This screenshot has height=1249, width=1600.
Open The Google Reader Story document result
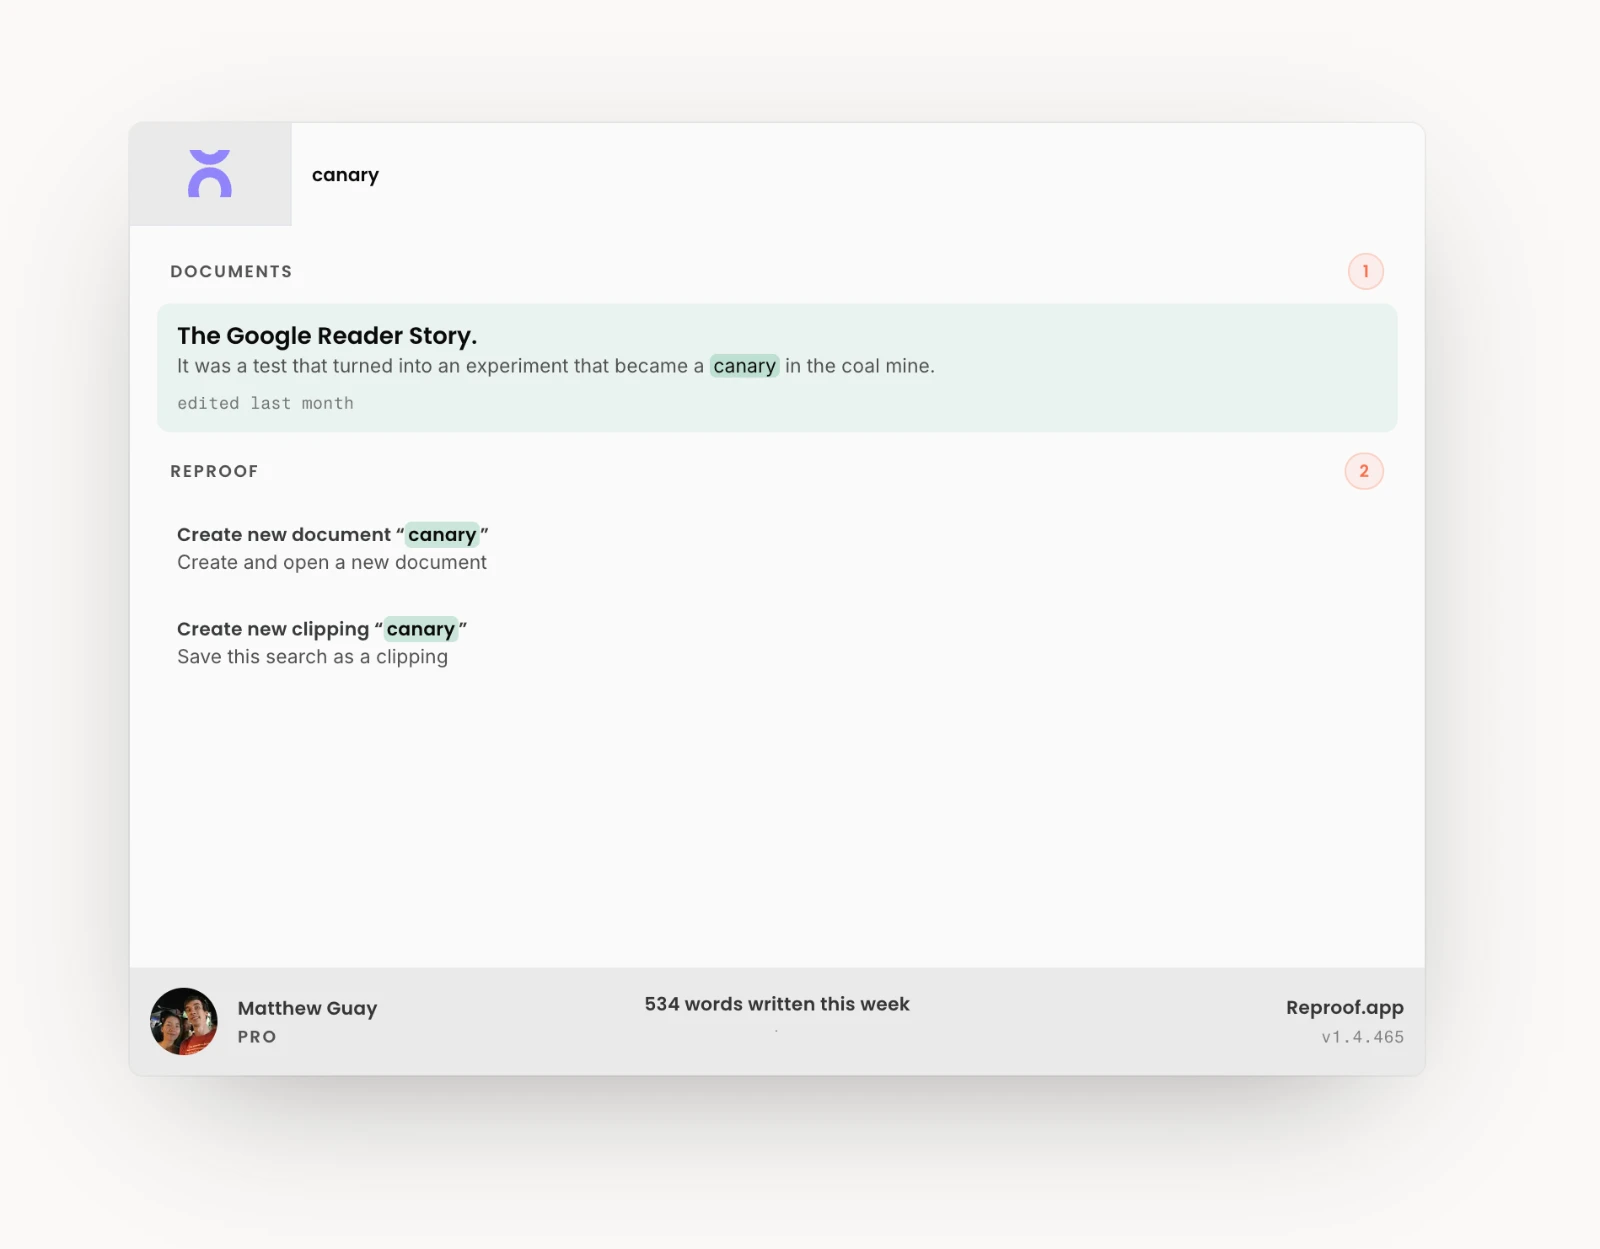(x=777, y=368)
